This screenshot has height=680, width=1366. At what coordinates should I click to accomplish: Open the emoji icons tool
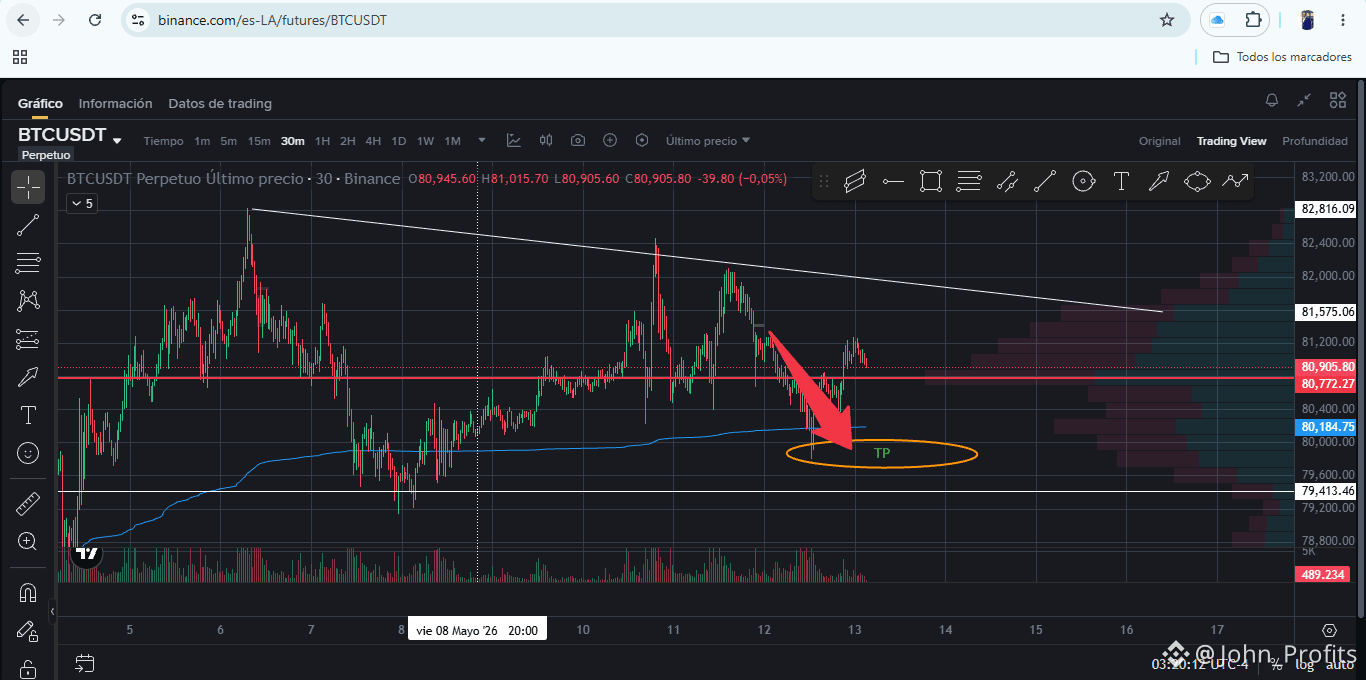pos(28,453)
